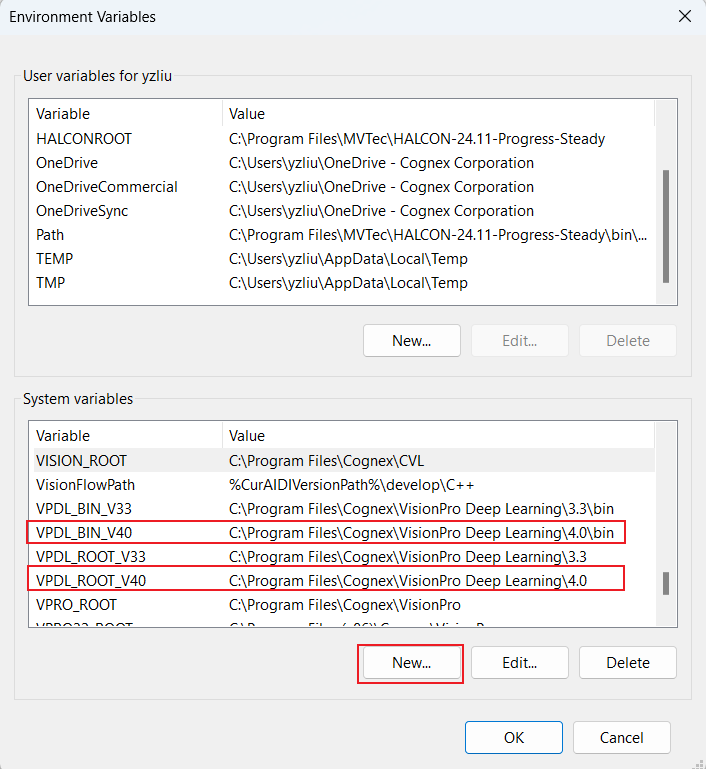Click user variables Variable column header
Screen dimensions: 706x769
pyautogui.click(x=128, y=114)
